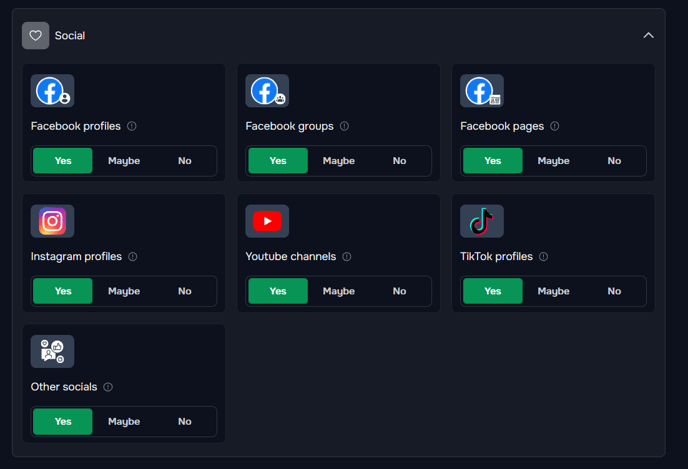The width and height of the screenshot is (688, 469).
Task: Select Maybe for Facebook pages
Action: pyautogui.click(x=554, y=161)
